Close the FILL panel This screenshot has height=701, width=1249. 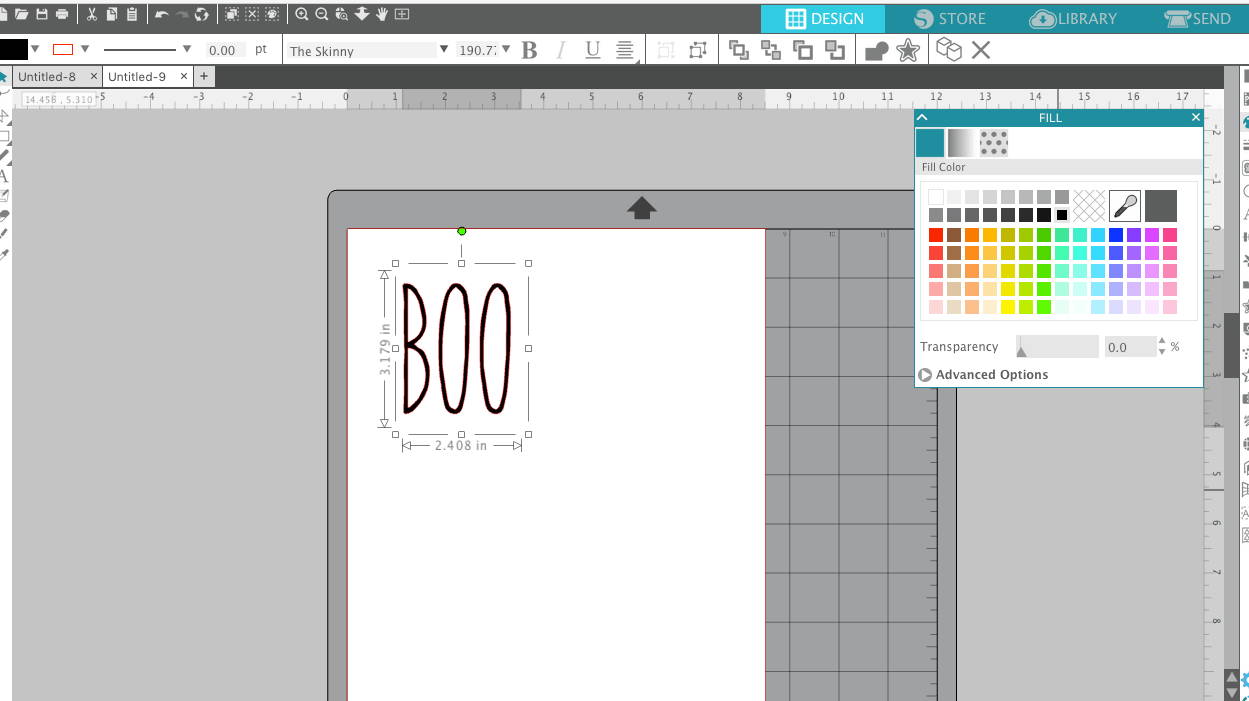1195,117
